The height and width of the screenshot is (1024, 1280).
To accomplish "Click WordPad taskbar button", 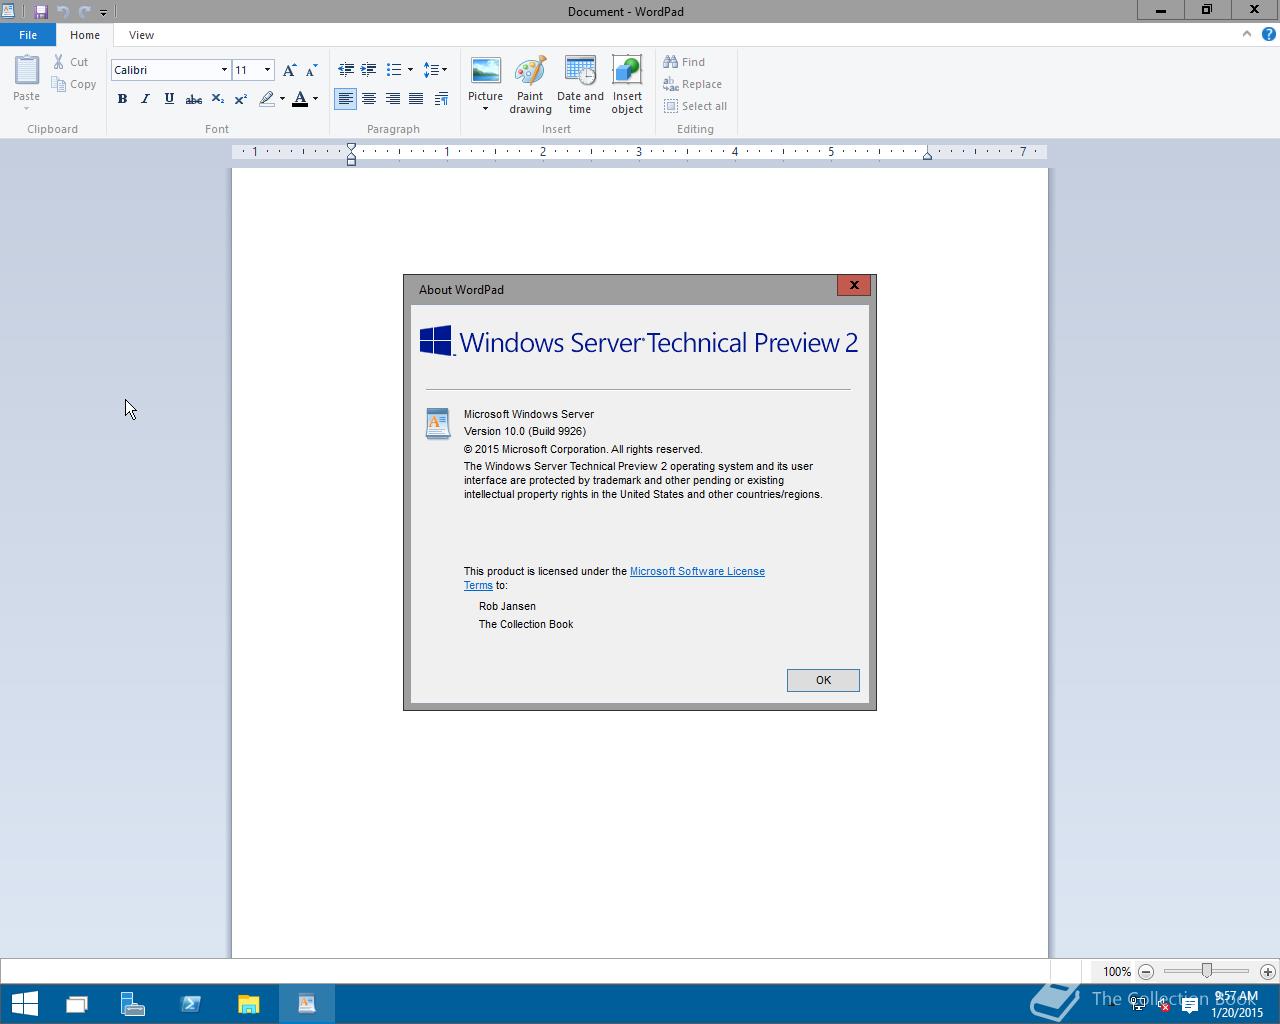I will pyautogui.click(x=307, y=1003).
